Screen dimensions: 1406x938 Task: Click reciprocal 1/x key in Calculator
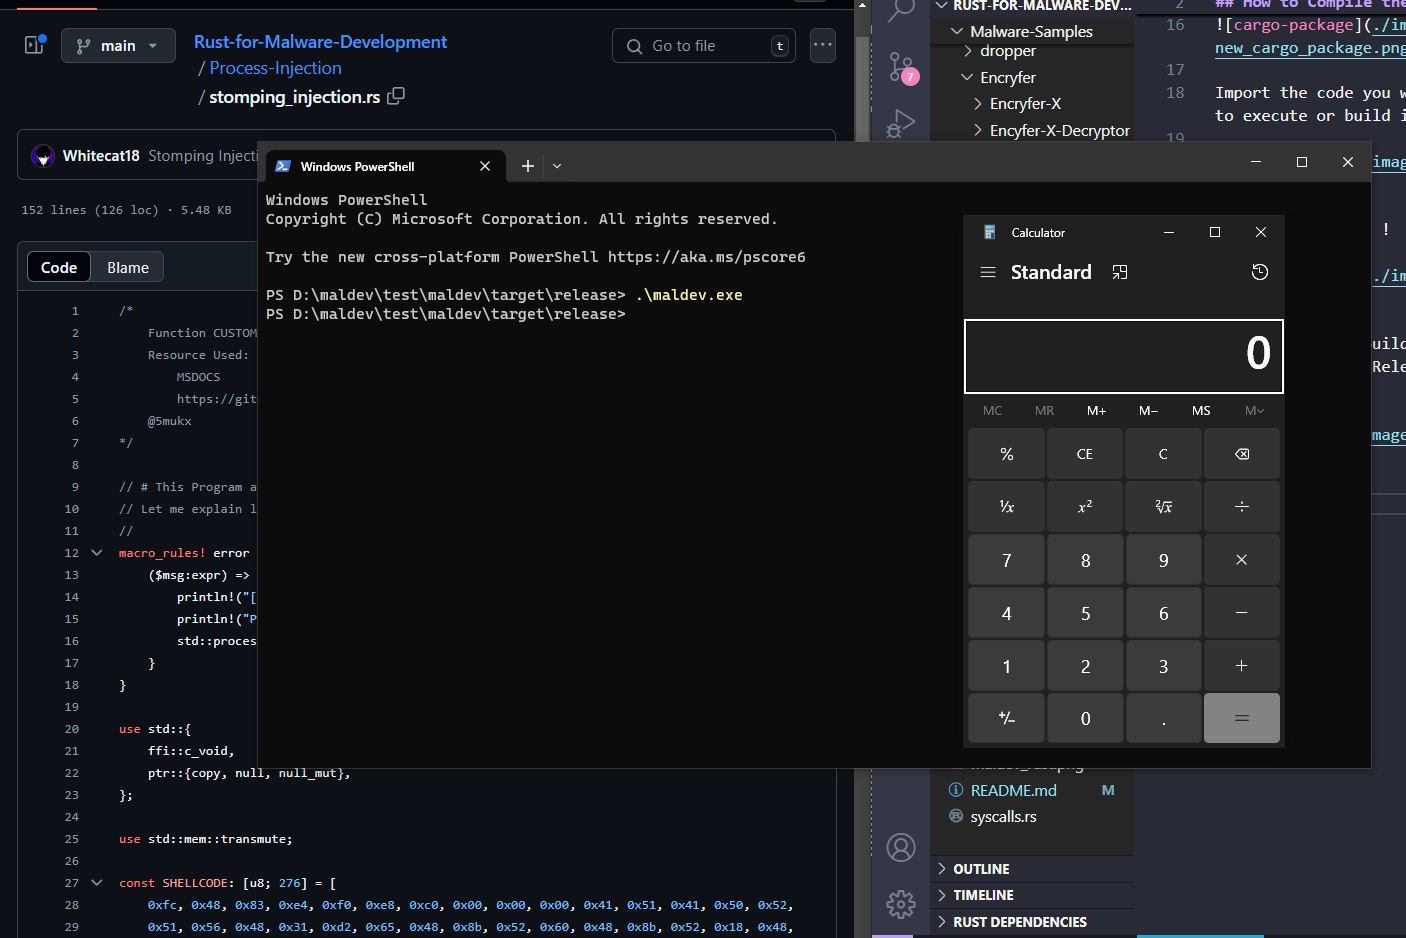1006,507
